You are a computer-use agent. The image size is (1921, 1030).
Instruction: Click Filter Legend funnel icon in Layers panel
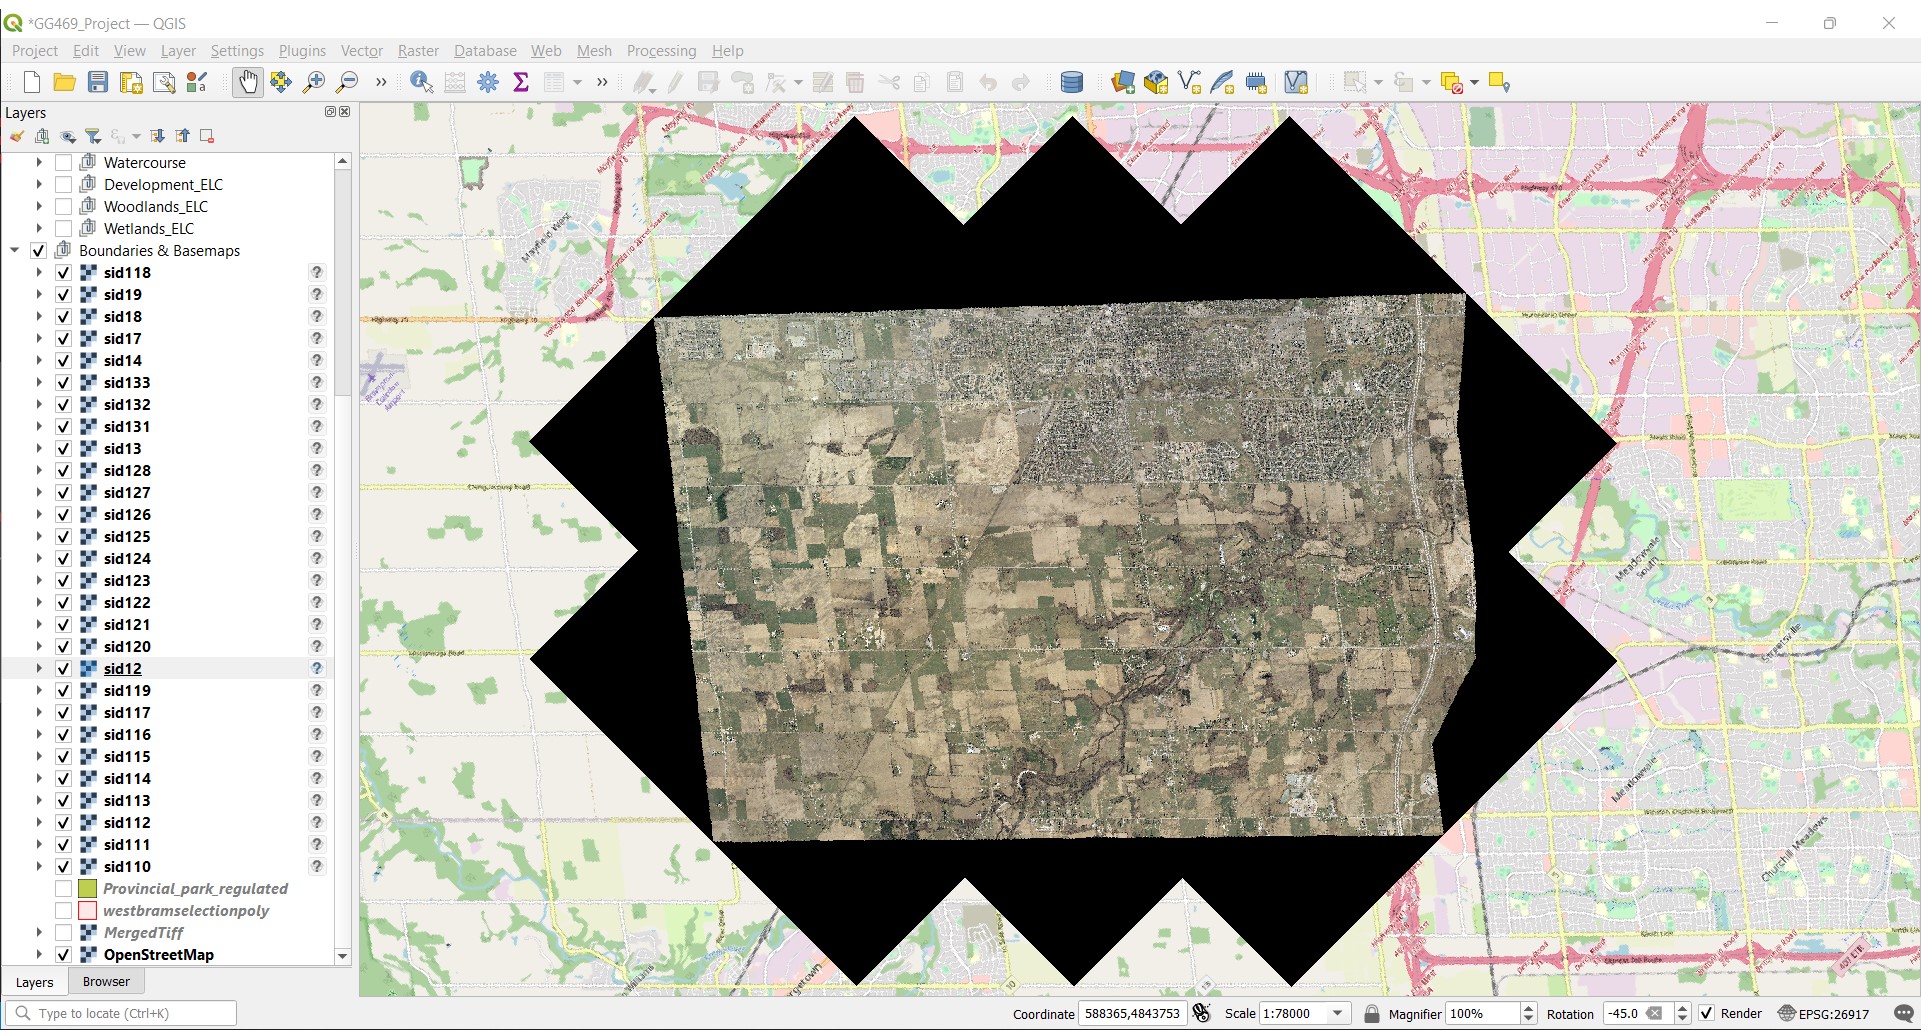(93, 136)
